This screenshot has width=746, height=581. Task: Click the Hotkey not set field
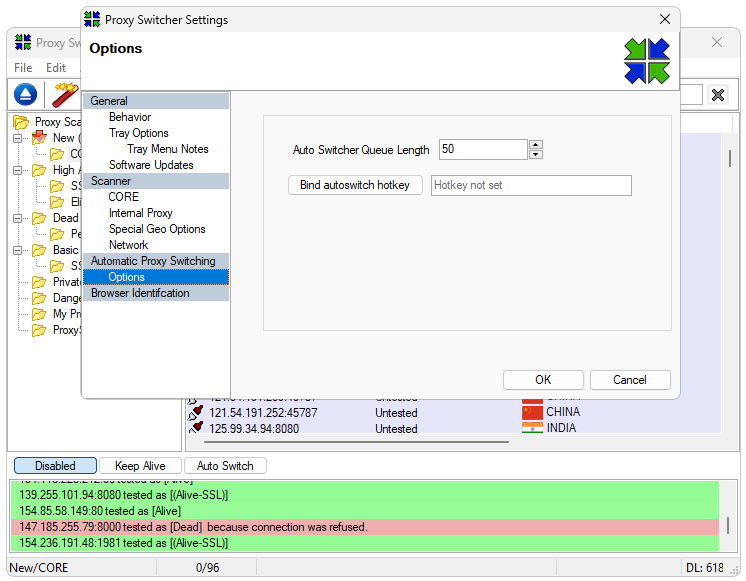[531, 186]
